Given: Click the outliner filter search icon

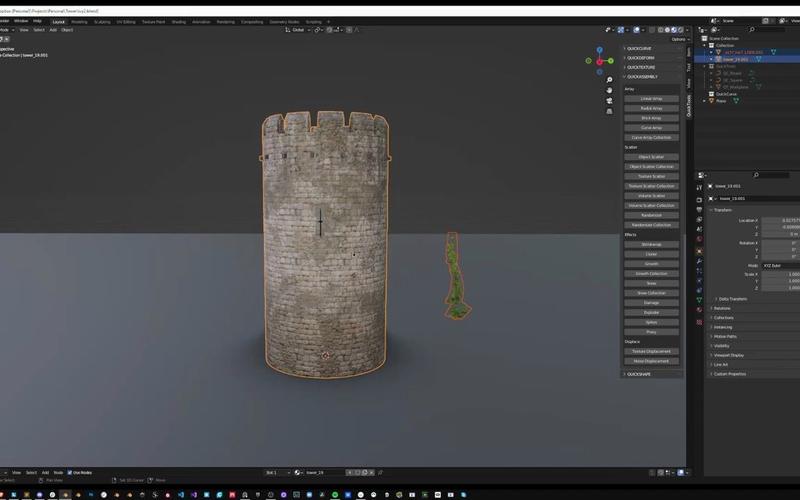Looking at the screenshot, I should (x=752, y=30).
